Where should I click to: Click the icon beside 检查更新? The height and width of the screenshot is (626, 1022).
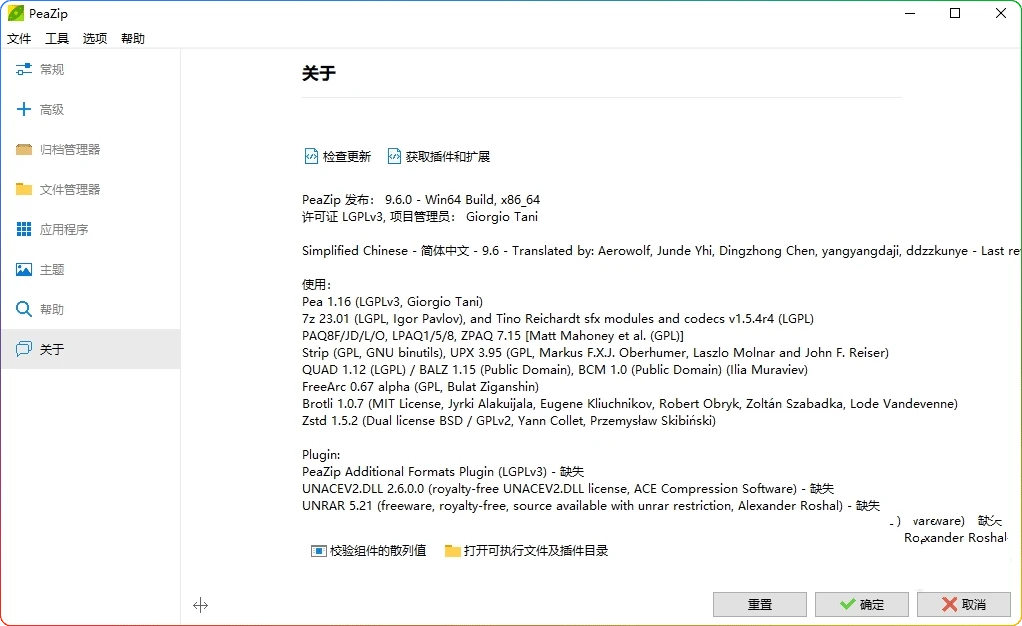pyautogui.click(x=311, y=156)
